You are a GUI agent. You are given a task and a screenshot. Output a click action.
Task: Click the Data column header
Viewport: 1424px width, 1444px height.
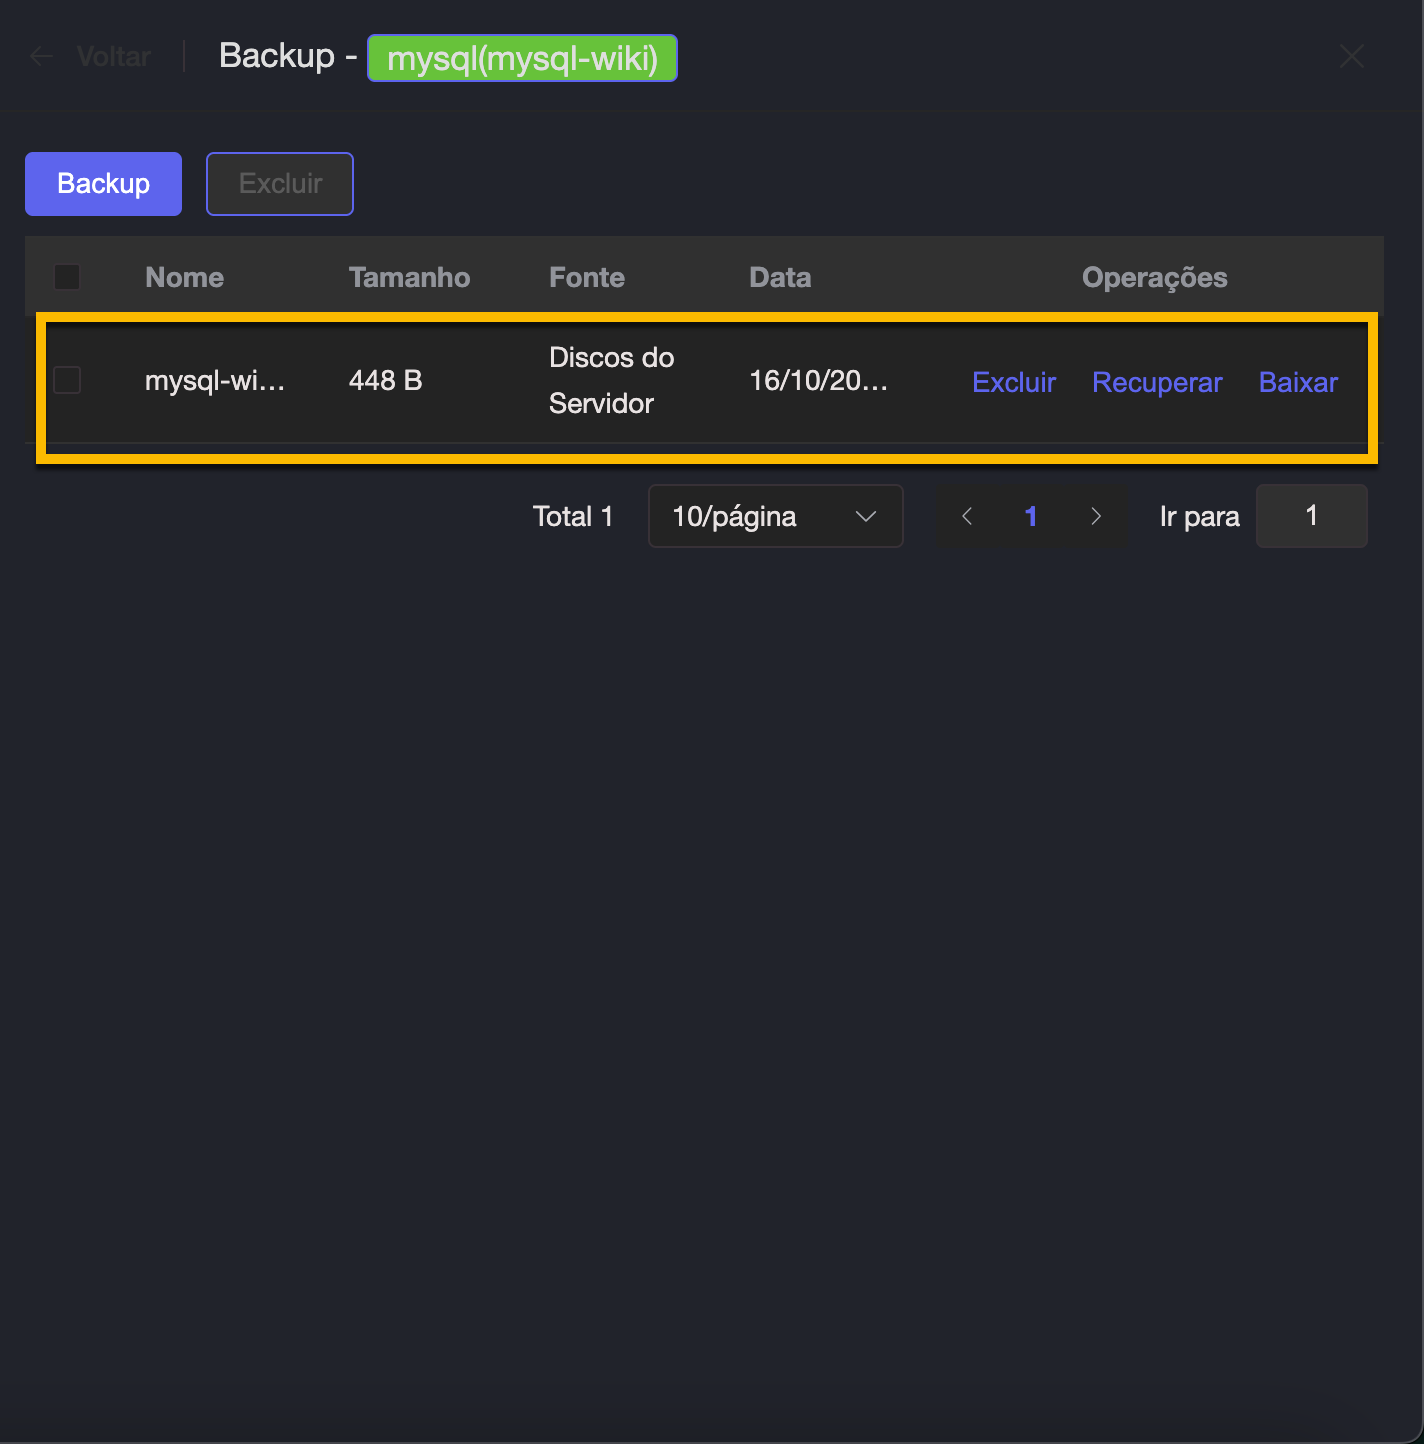click(780, 277)
